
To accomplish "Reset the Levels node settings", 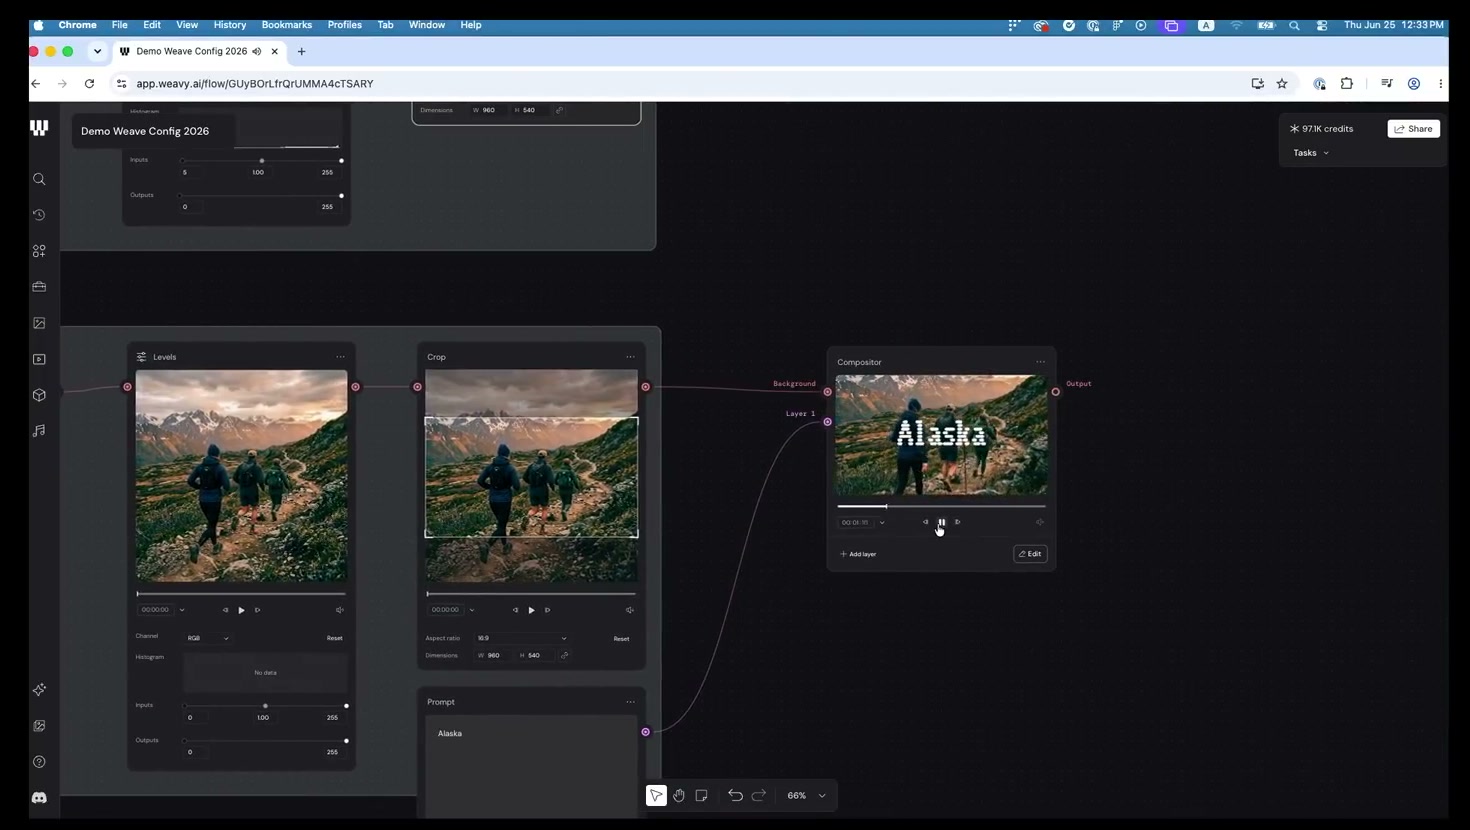I will (334, 638).
